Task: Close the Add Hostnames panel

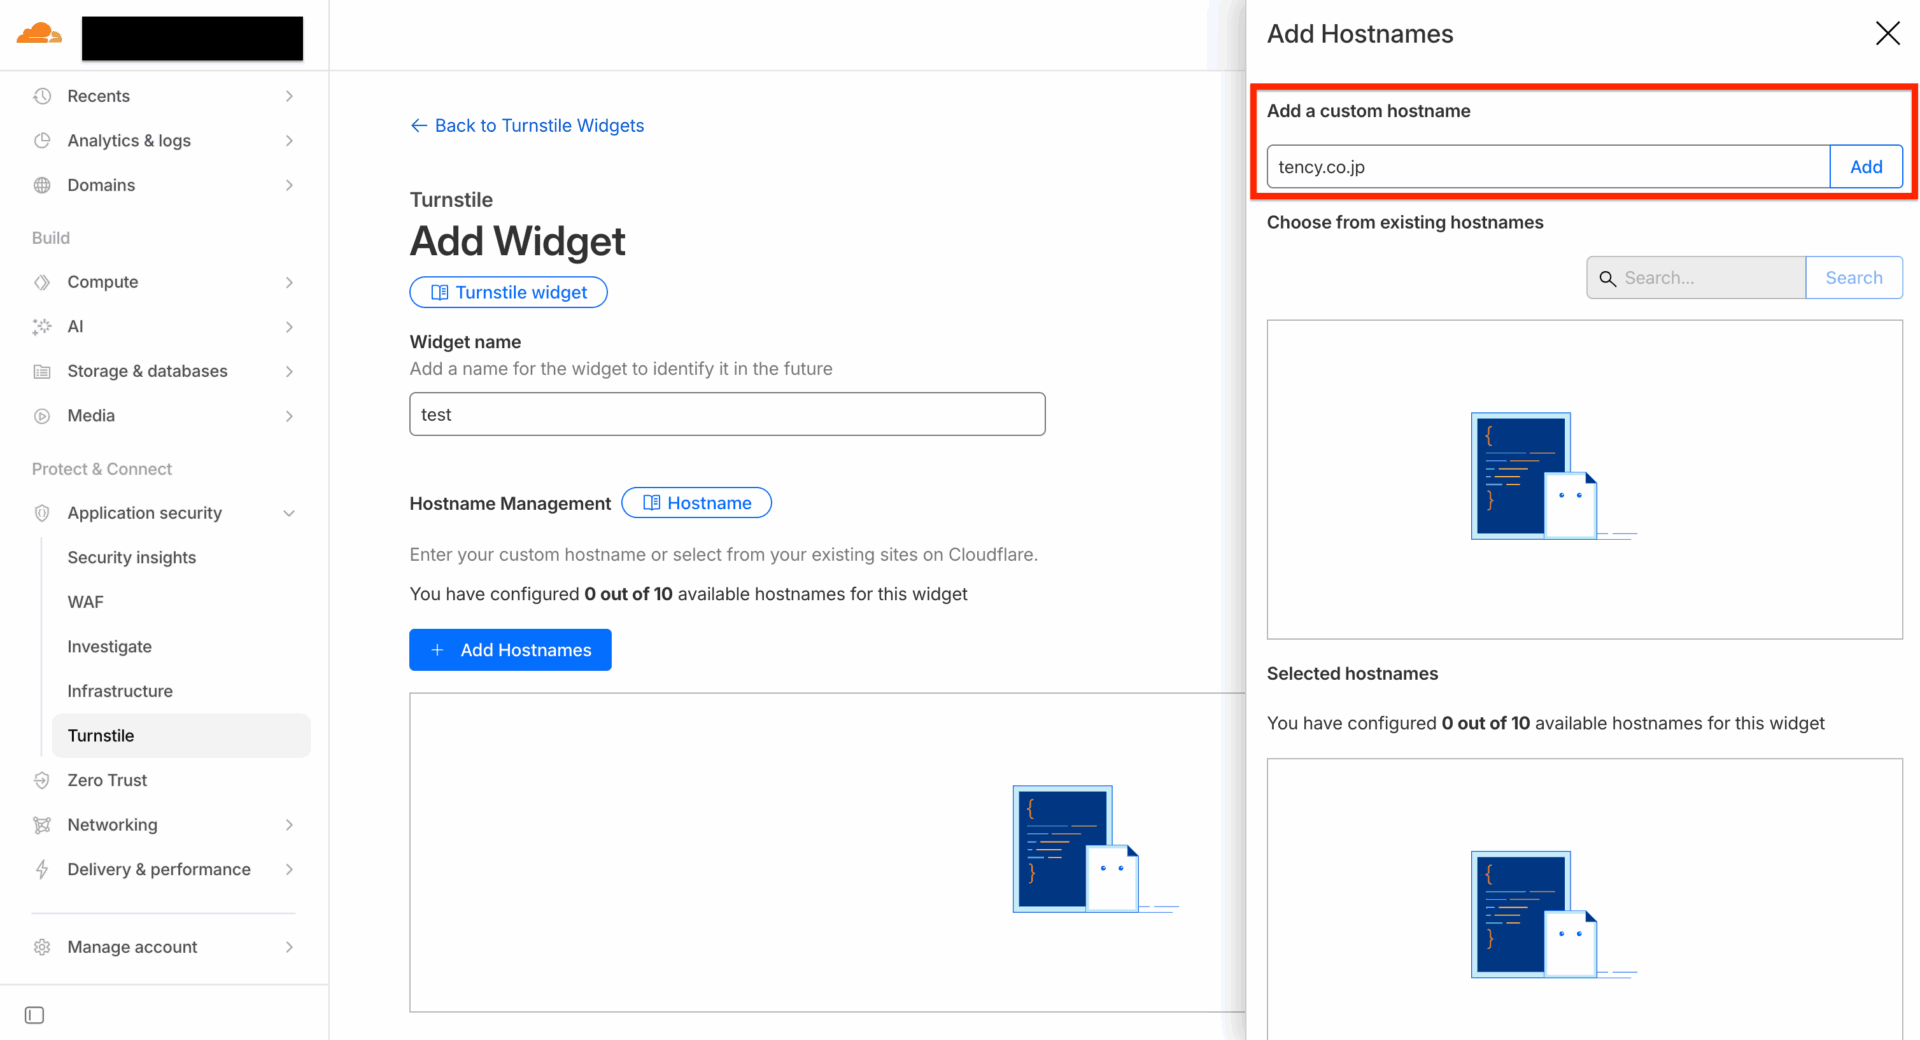Action: [1887, 34]
